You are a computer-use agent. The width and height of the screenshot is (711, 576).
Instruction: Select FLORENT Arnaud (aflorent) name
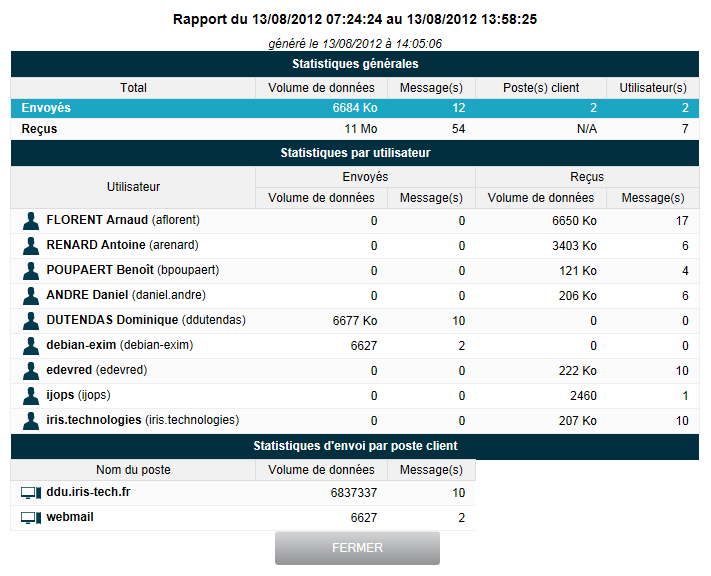123,220
